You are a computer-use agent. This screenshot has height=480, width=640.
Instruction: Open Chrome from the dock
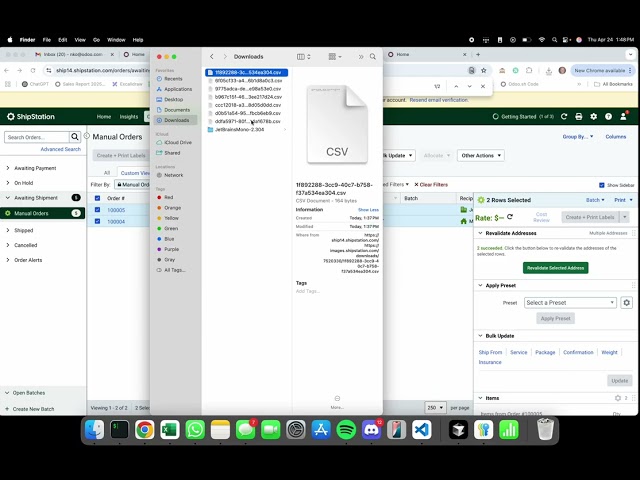tap(144, 430)
